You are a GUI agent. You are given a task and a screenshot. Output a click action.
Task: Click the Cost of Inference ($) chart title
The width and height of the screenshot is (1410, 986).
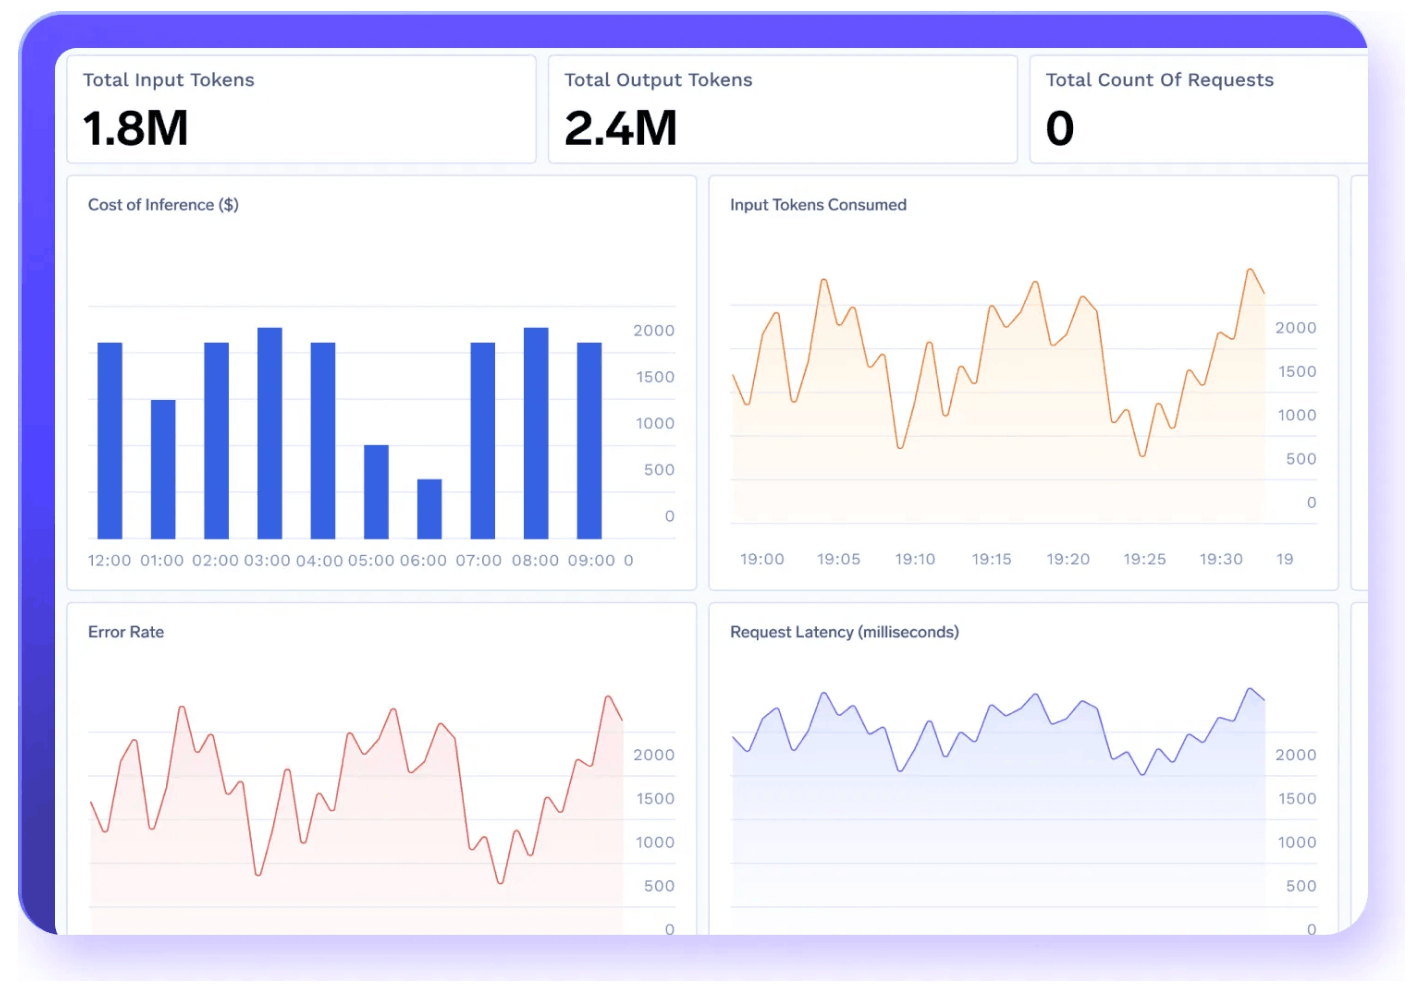point(163,205)
